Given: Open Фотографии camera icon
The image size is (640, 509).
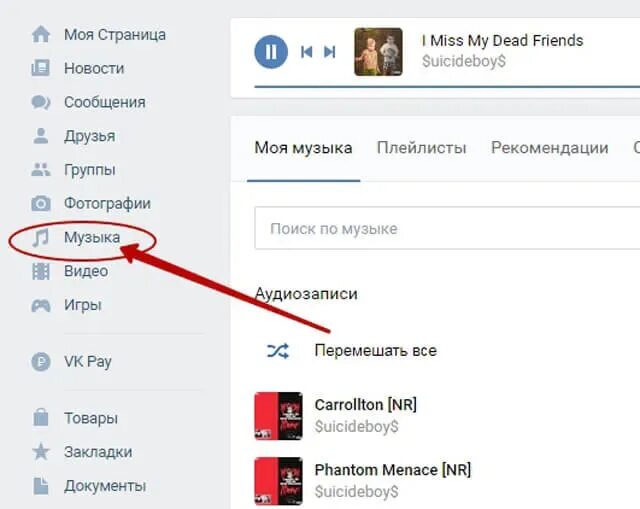Looking at the screenshot, I should tap(41, 203).
